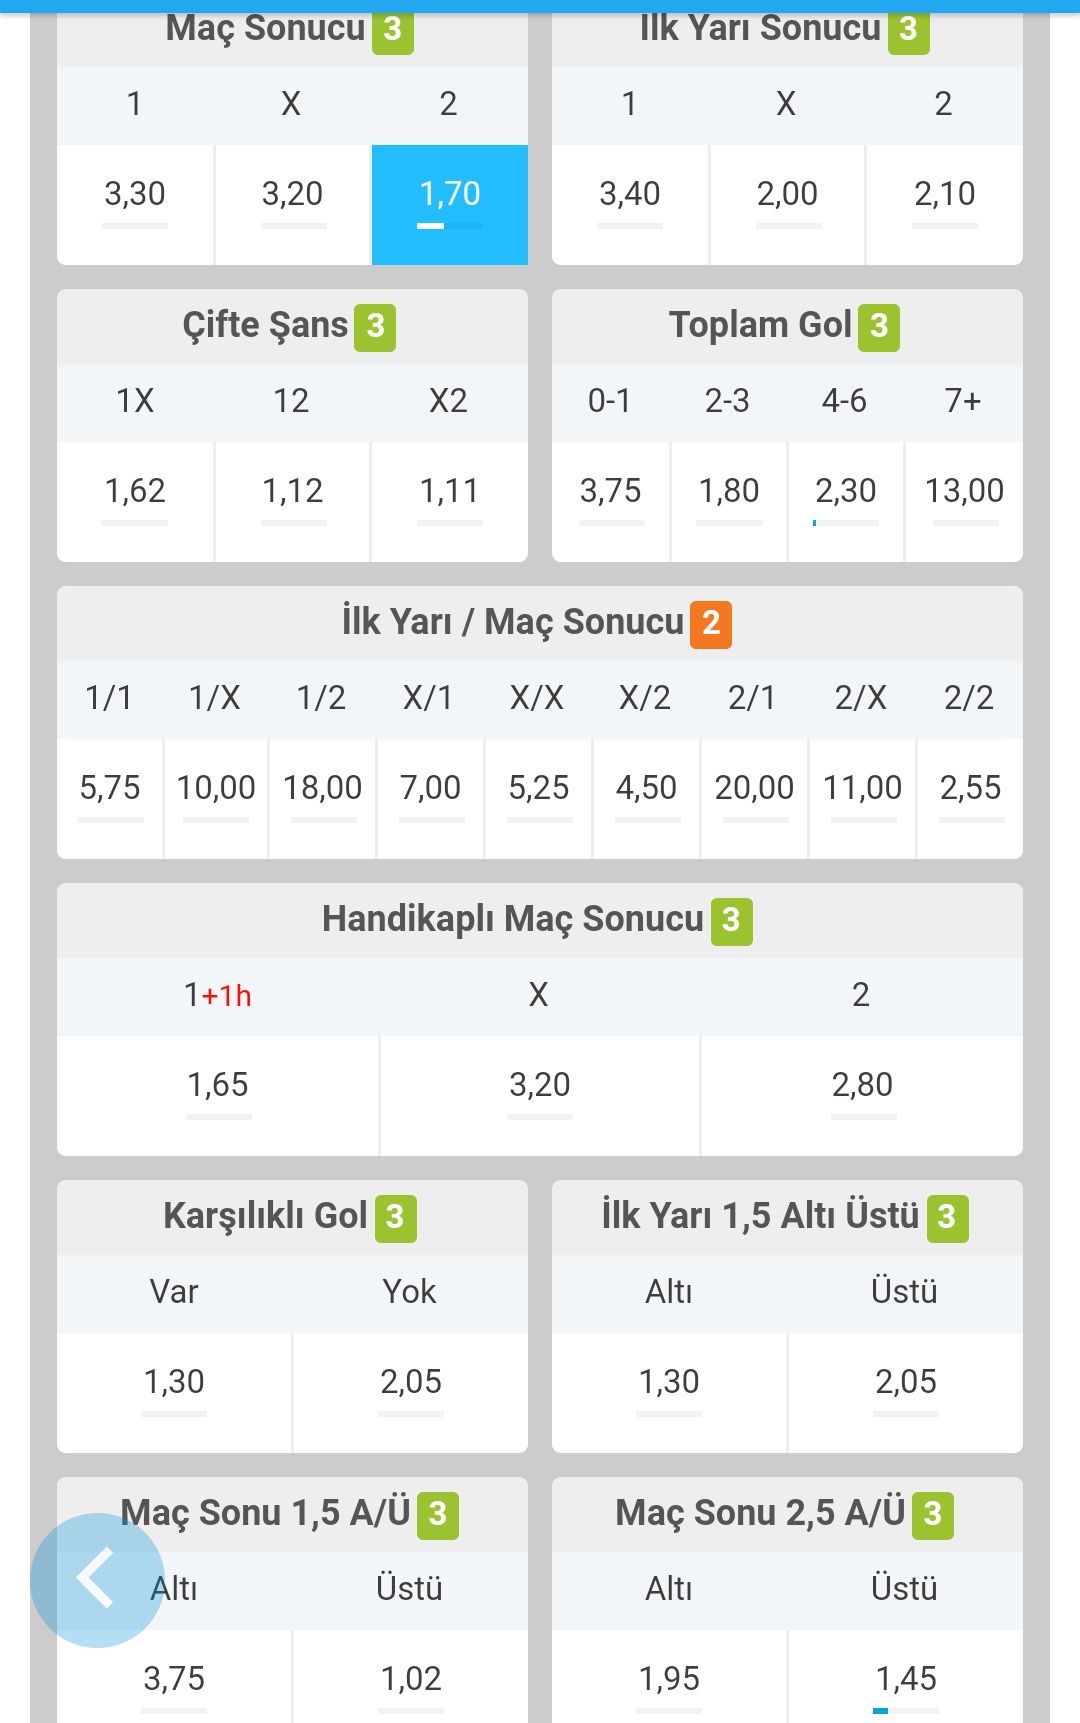This screenshot has width=1080, height=1723.
Task: Tap the orange 2 badge beside İlk Yarı / Maç Sonucu
Action: (x=711, y=624)
